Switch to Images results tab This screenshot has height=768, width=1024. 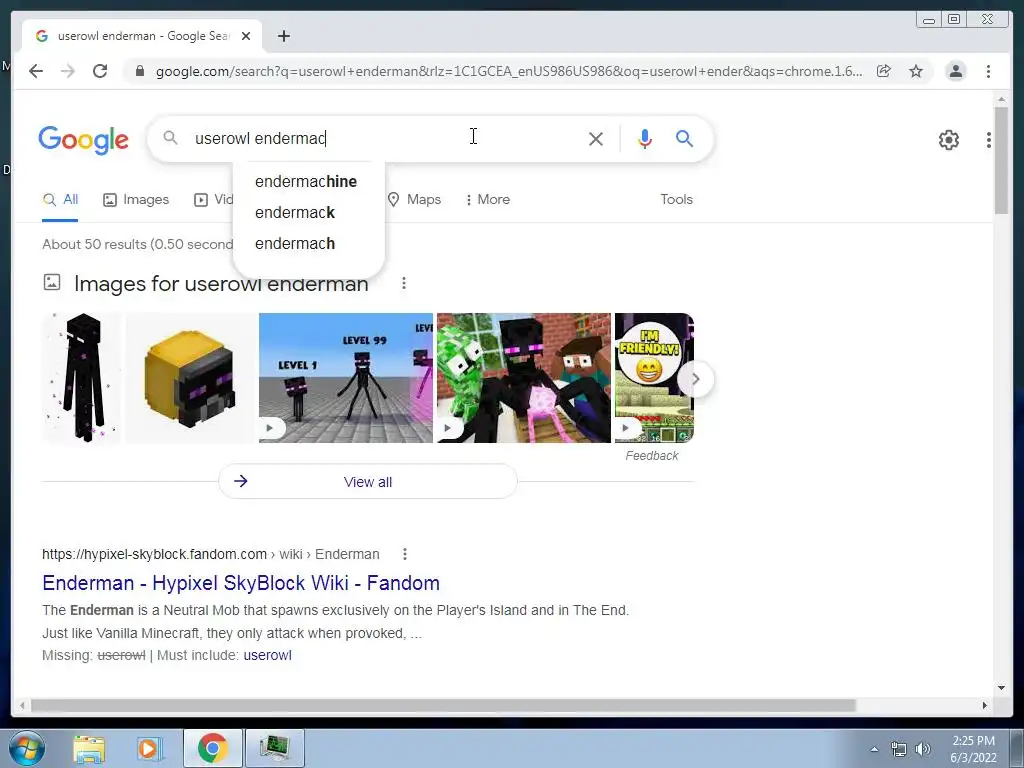click(x=136, y=200)
